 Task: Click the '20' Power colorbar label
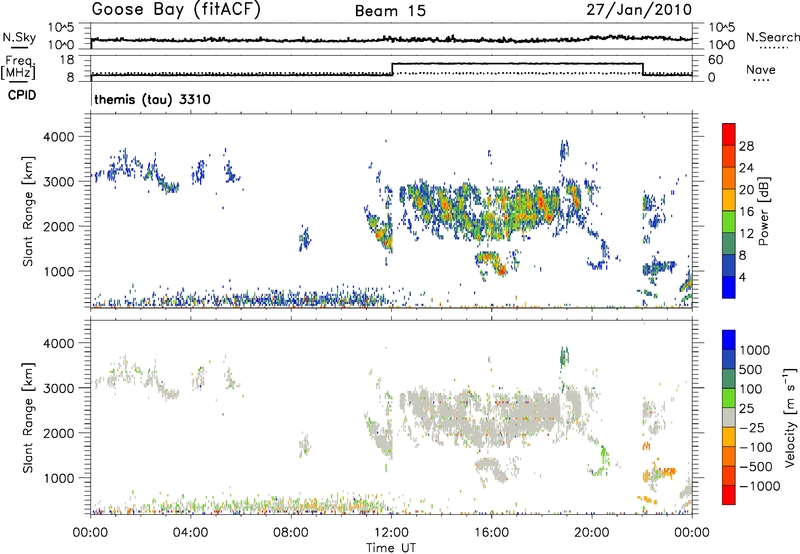(746, 190)
